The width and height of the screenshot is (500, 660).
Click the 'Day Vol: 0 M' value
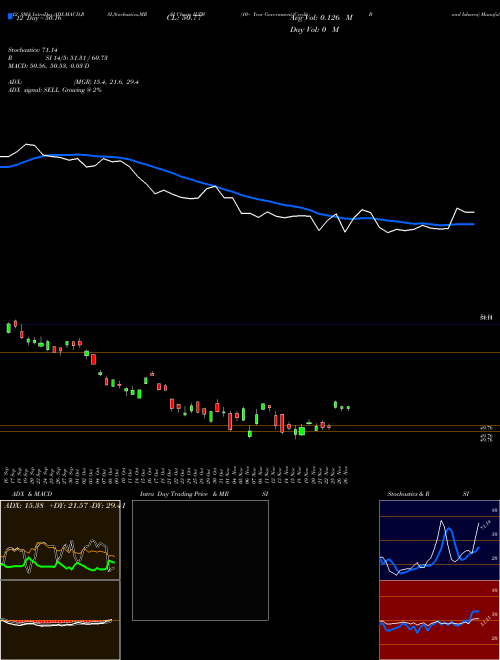tap(314, 30)
